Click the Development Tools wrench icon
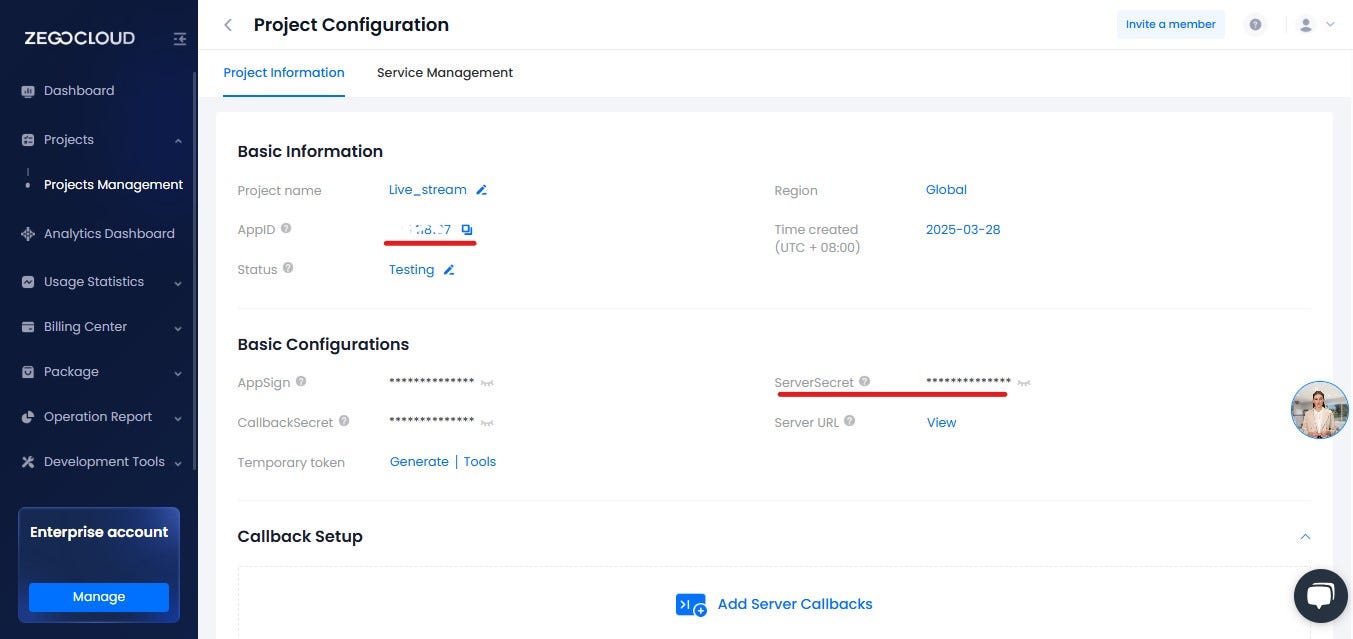 point(28,462)
